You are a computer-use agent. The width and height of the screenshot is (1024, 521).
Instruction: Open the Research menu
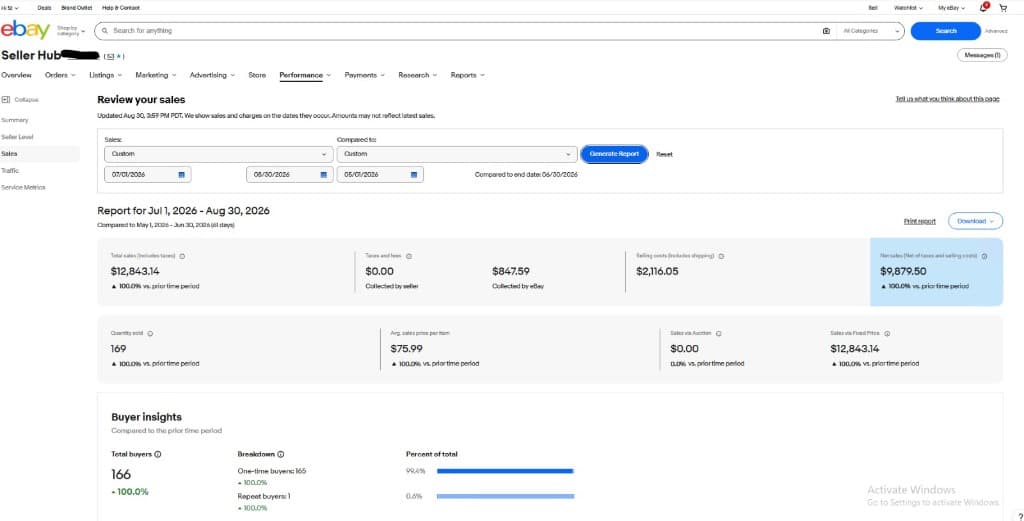point(417,75)
